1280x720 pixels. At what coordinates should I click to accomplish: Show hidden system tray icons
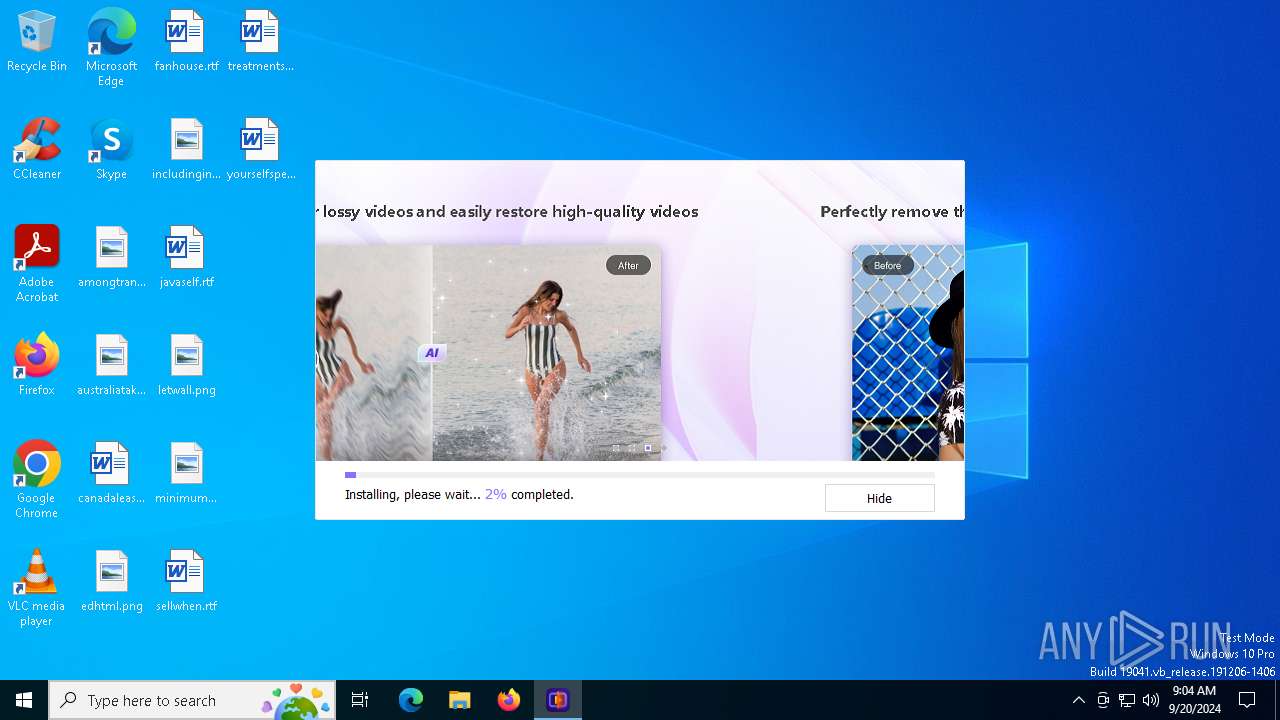1078,700
